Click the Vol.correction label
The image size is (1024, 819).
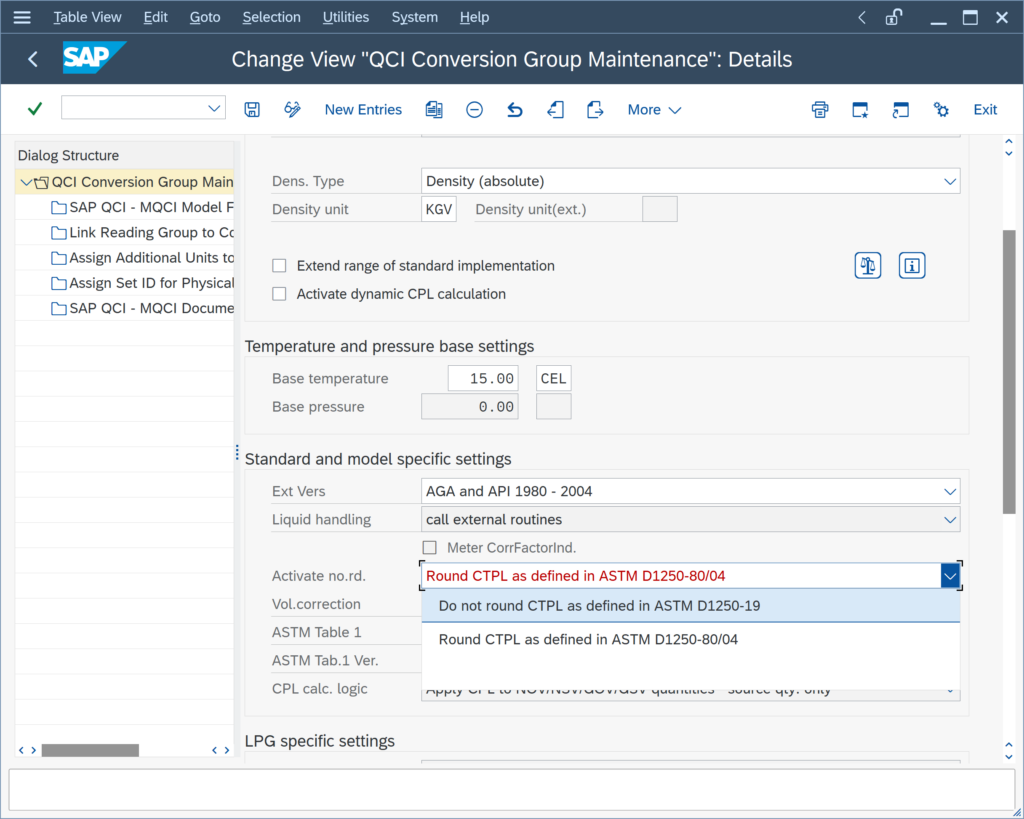316,604
